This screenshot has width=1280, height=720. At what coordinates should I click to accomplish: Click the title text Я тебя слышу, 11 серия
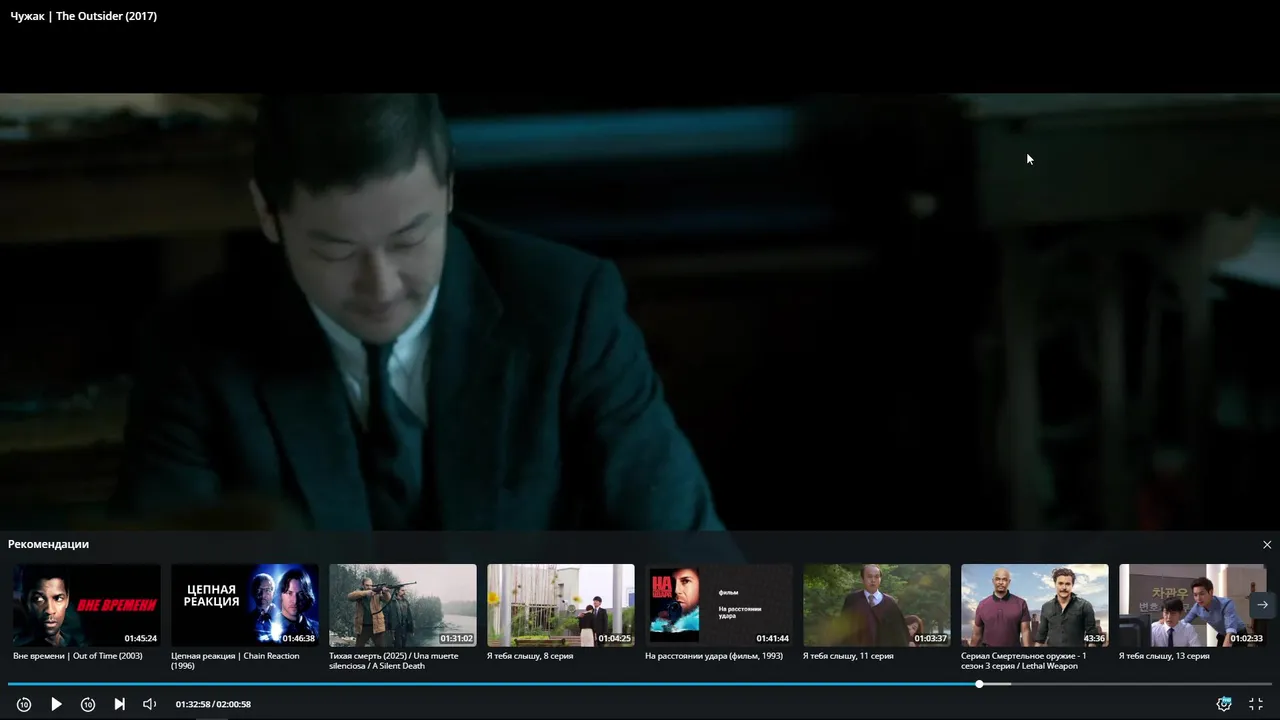[848, 656]
